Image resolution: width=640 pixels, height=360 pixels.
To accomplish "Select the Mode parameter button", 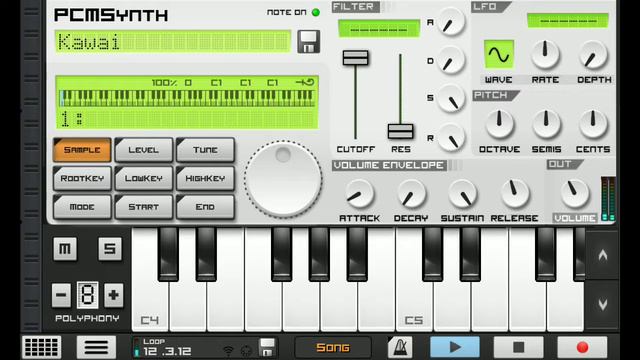I will (82, 207).
